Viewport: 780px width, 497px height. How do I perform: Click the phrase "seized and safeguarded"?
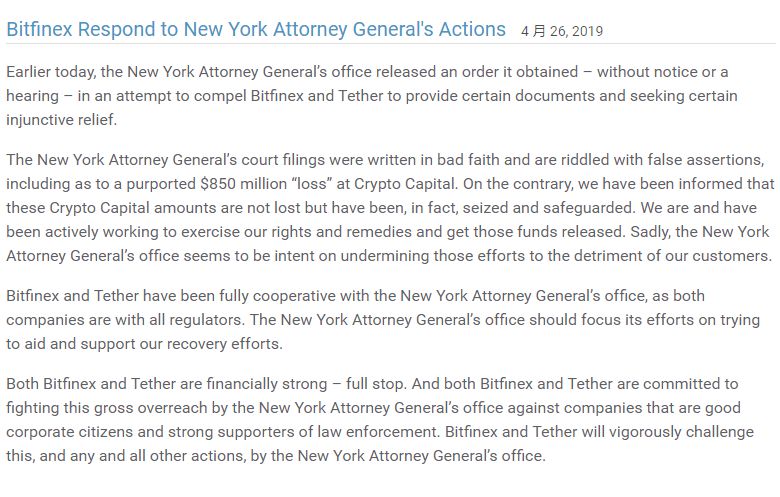point(548,207)
